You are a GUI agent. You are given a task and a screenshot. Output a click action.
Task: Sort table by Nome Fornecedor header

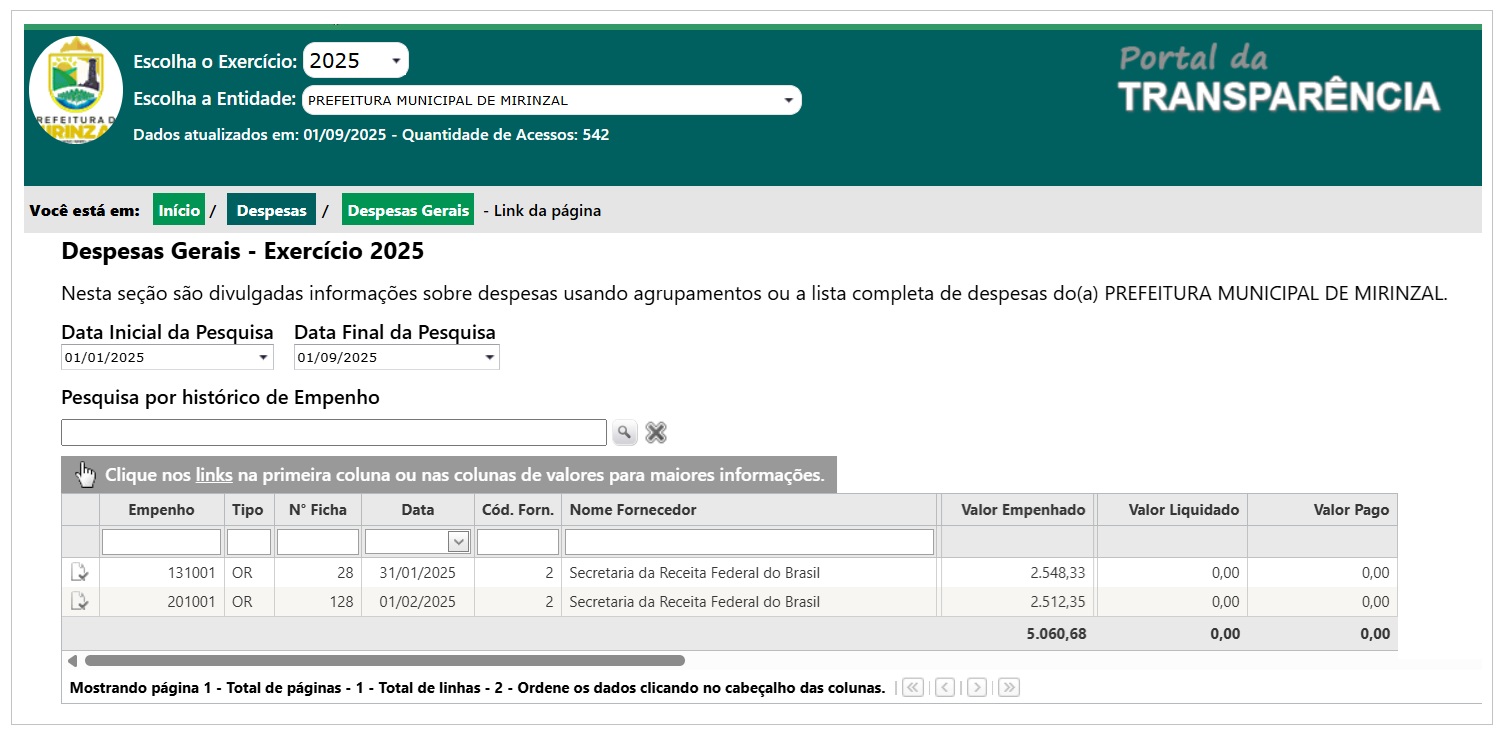click(x=633, y=510)
